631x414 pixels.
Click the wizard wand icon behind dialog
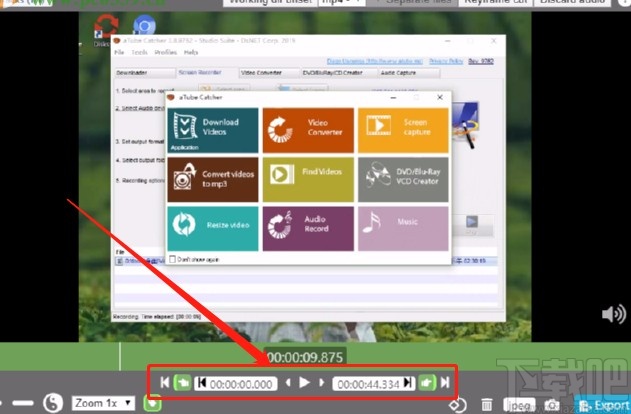[466, 125]
